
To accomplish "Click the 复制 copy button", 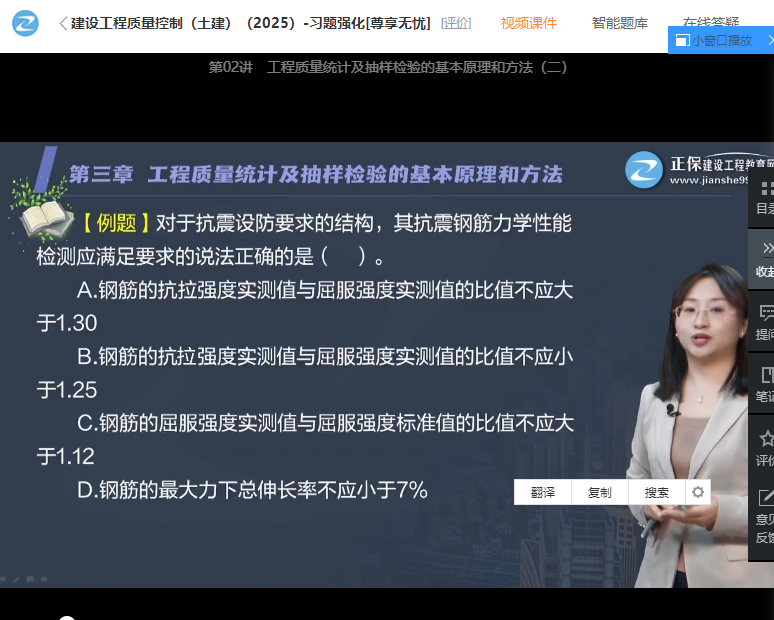I will [x=599, y=492].
